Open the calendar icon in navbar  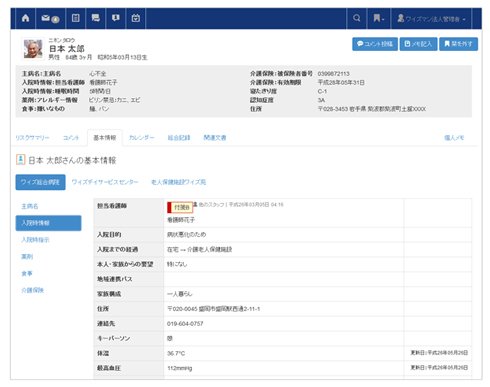click(136, 18)
